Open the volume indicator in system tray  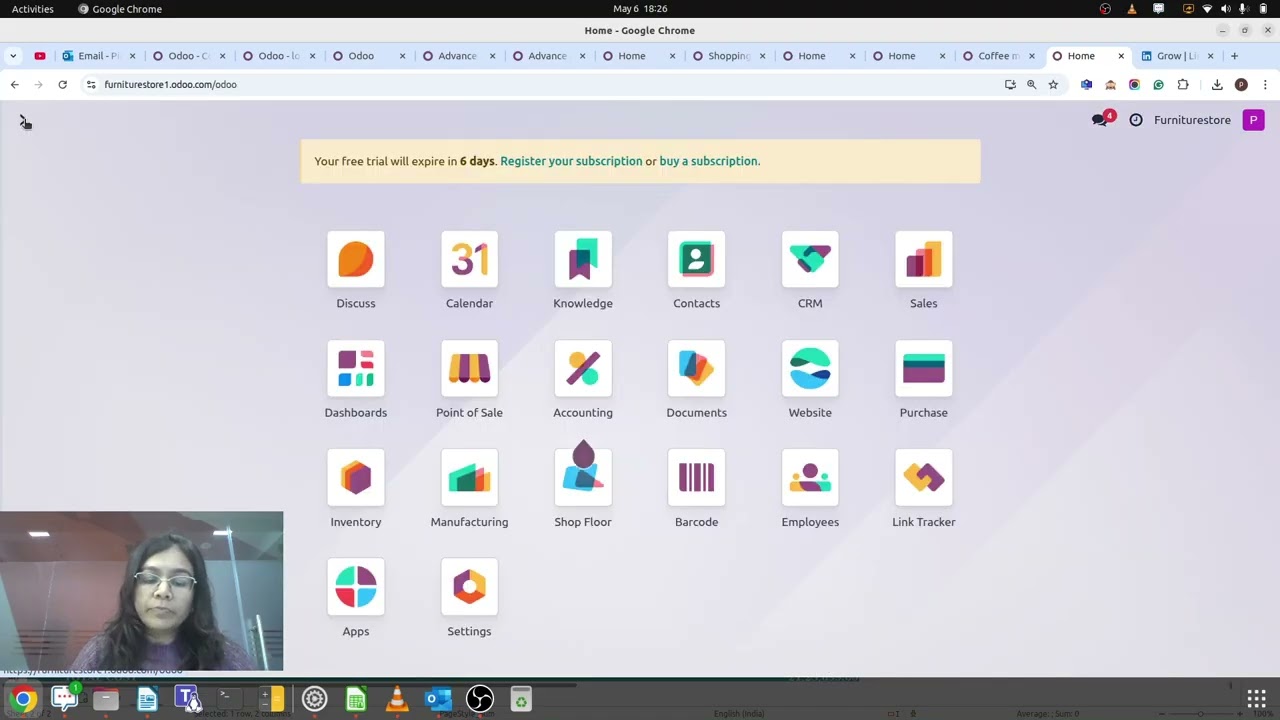tap(1225, 9)
